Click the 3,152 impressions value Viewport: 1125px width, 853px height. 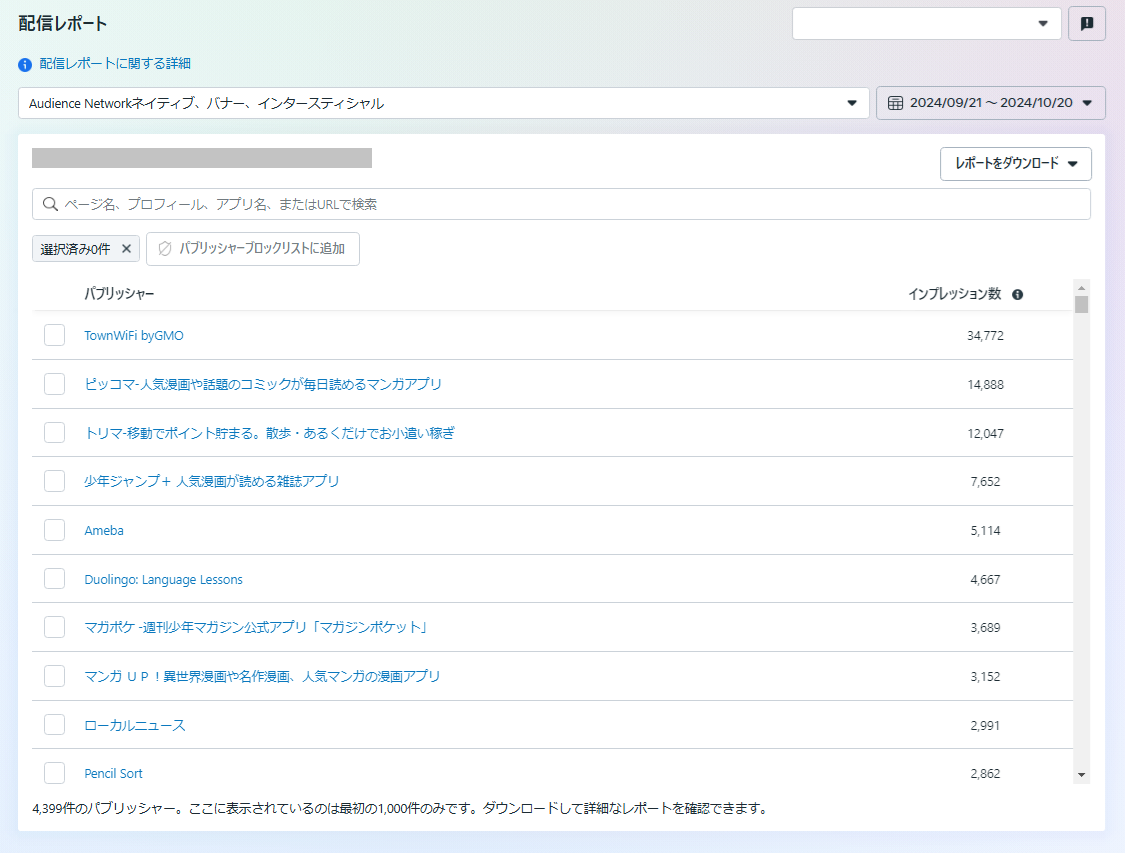click(x=985, y=677)
